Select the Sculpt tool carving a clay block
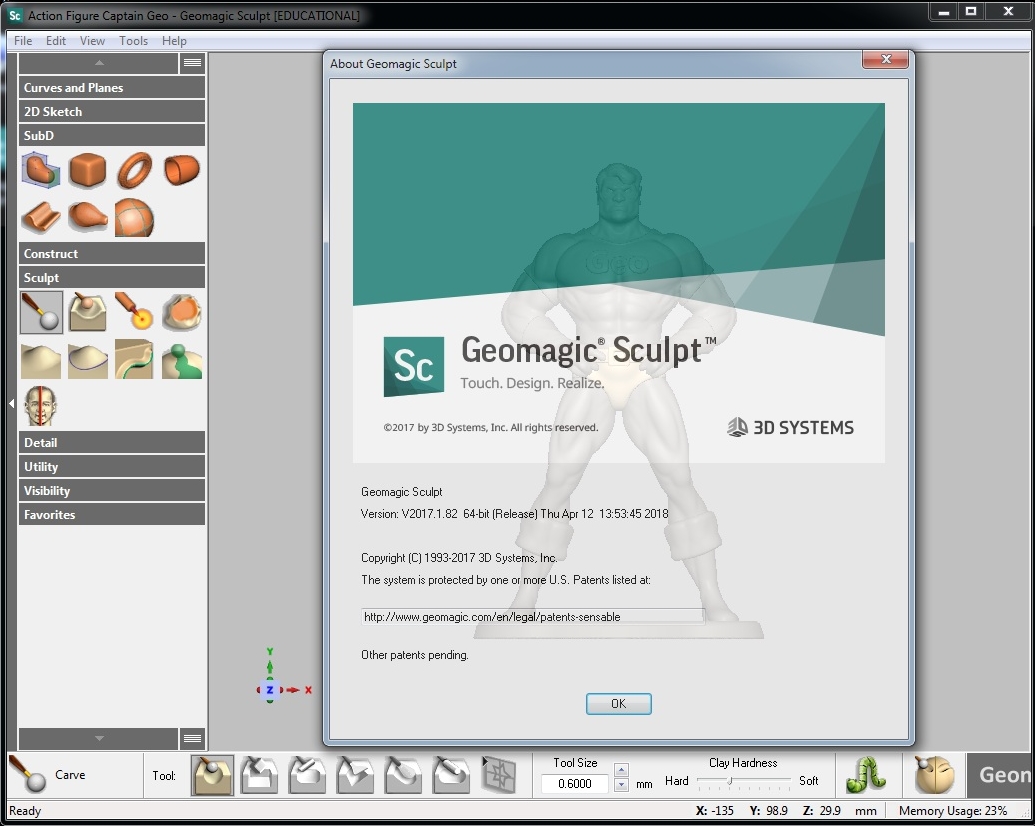Image resolution: width=1035 pixels, height=826 pixels. 88,312
